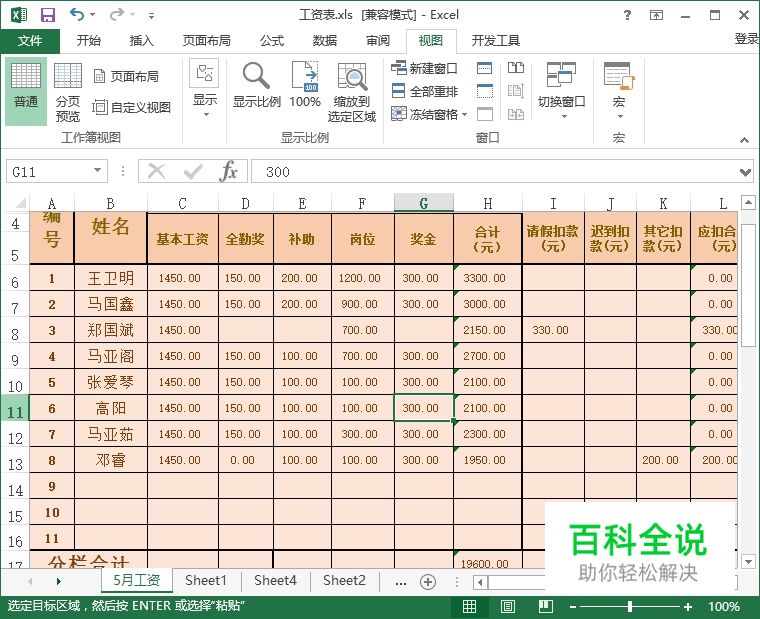Click the zoom slider handle
The width and height of the screenshot is (760, 619).
pos(630,606)
